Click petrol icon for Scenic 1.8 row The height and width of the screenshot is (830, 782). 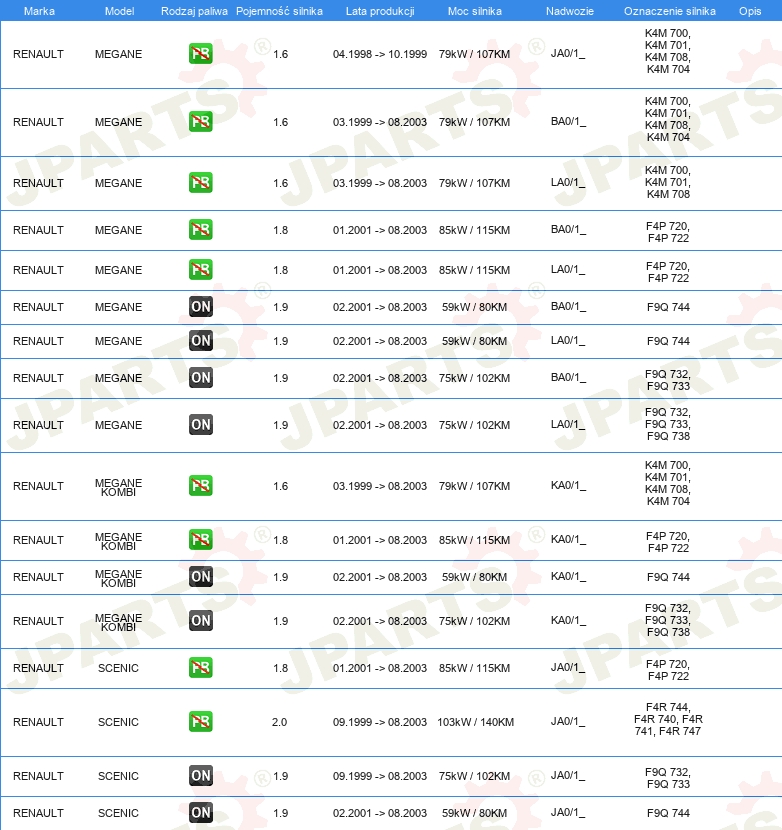click(x=201, y=667)
